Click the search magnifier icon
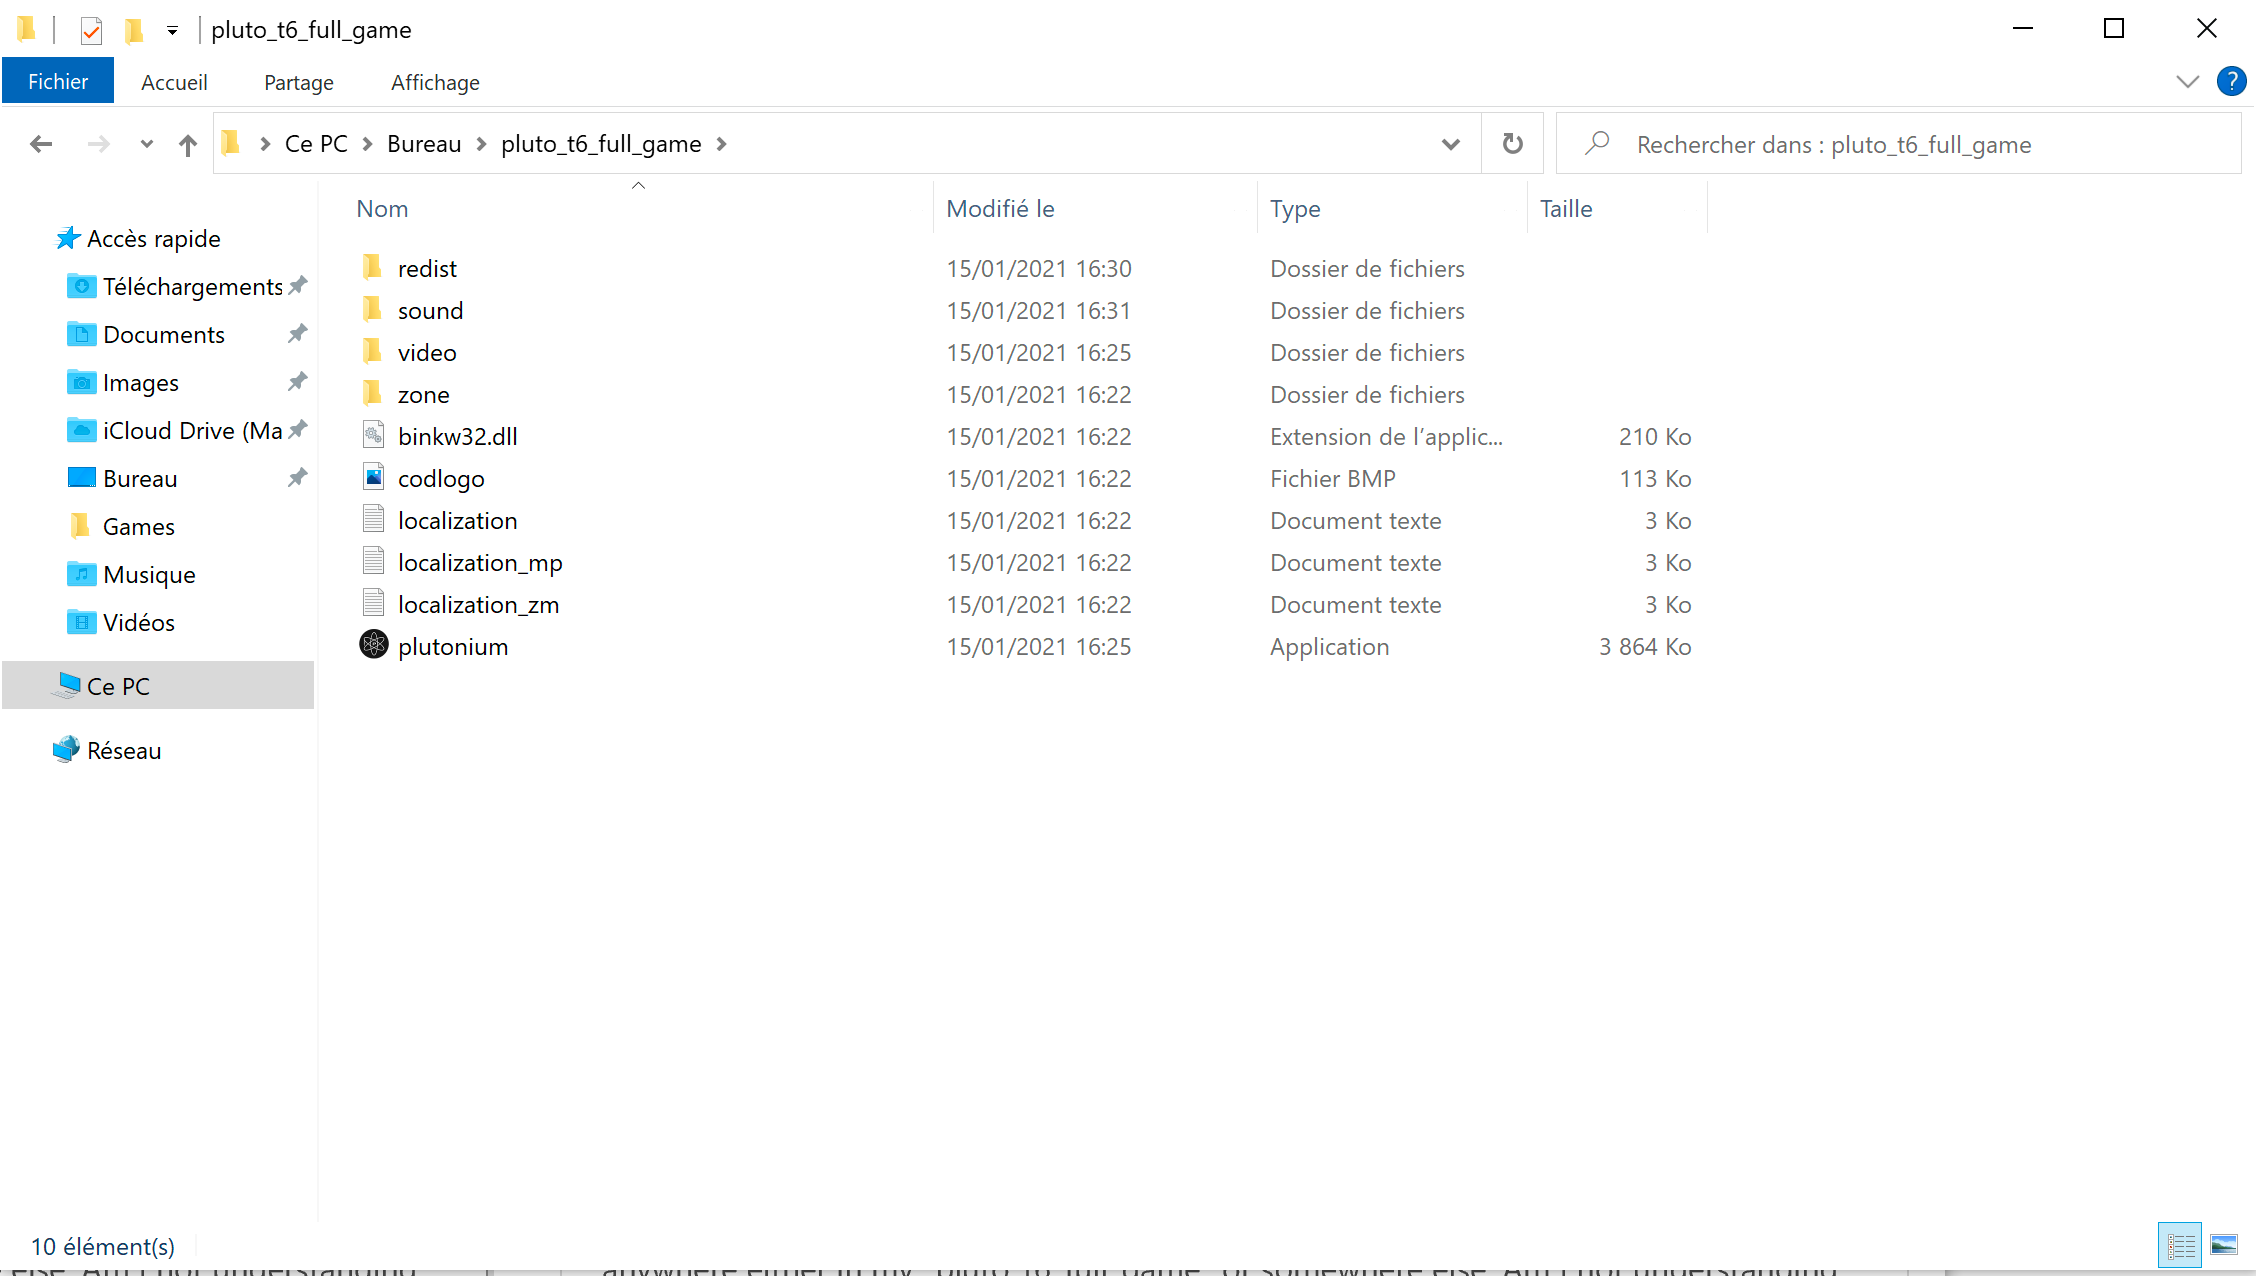 pyautogui.click(x=1597, y=143)
